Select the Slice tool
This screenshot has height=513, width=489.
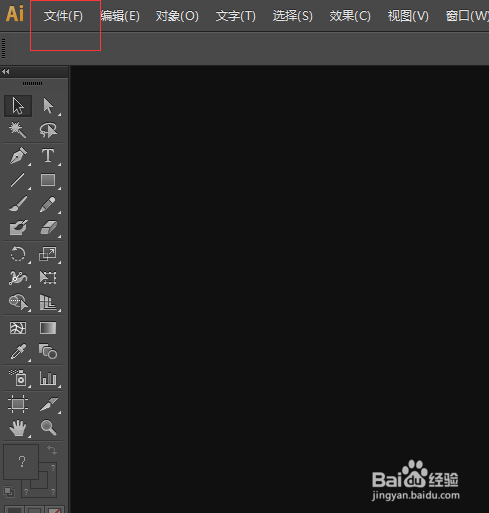coord(48,404)
